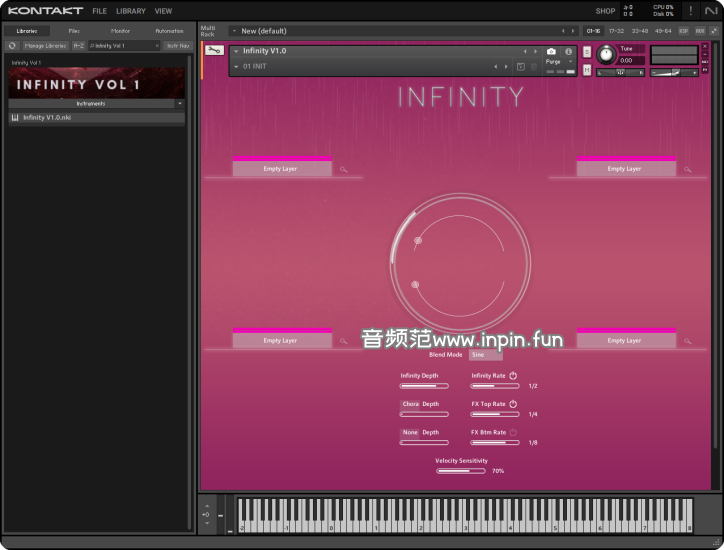Viewport: 724px width, 550px height.
Task: Clear the library search with the X icon
Action: pyautogui.click(x=157, y=45)
